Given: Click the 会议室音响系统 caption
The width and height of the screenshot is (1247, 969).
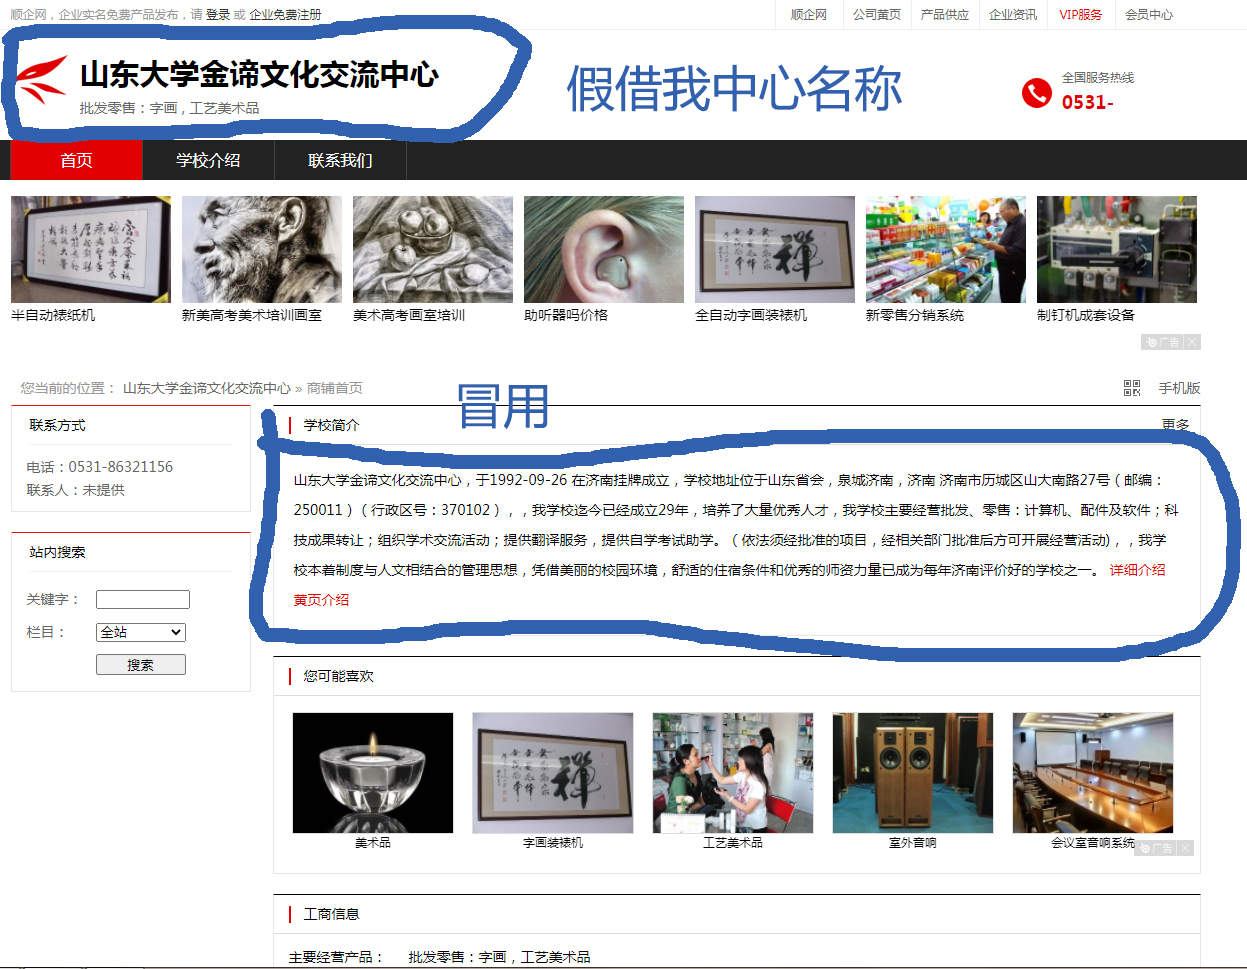Looking at the screenshot, I should (x=1093, y=843).
